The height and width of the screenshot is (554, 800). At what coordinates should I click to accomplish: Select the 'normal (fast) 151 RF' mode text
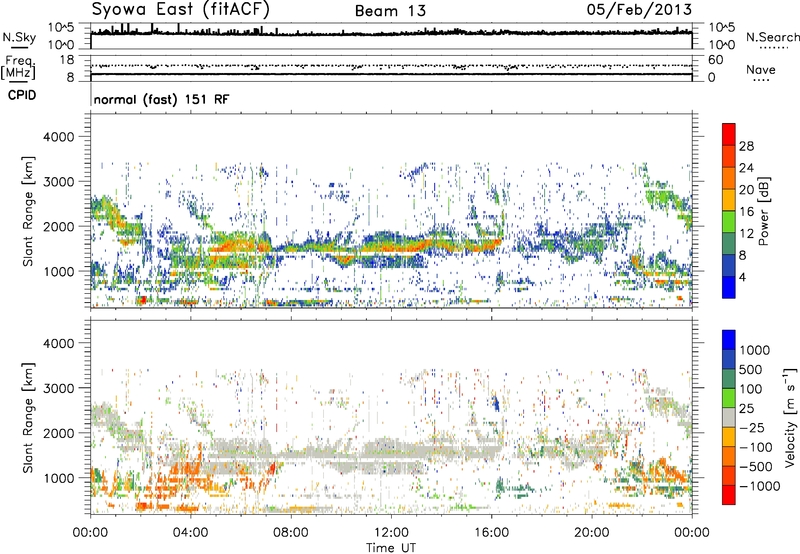[162, 99]
